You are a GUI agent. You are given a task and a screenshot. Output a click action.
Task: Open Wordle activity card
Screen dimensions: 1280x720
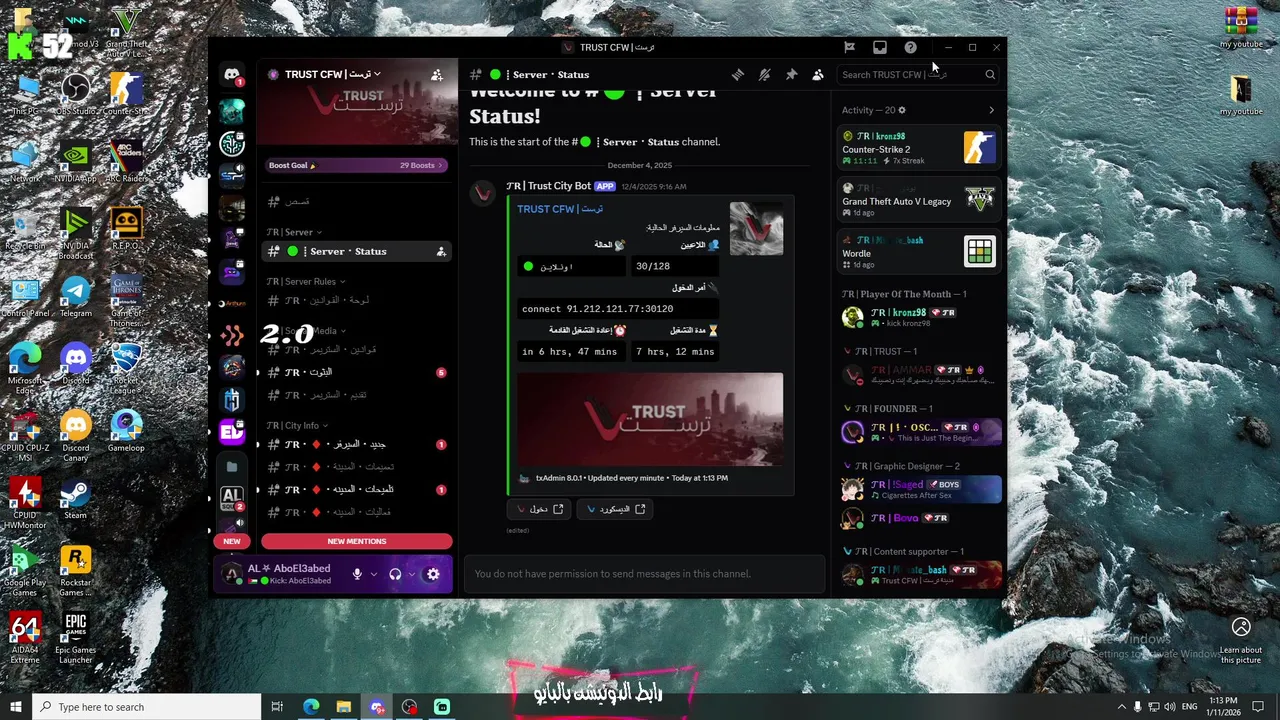(919, 252)
